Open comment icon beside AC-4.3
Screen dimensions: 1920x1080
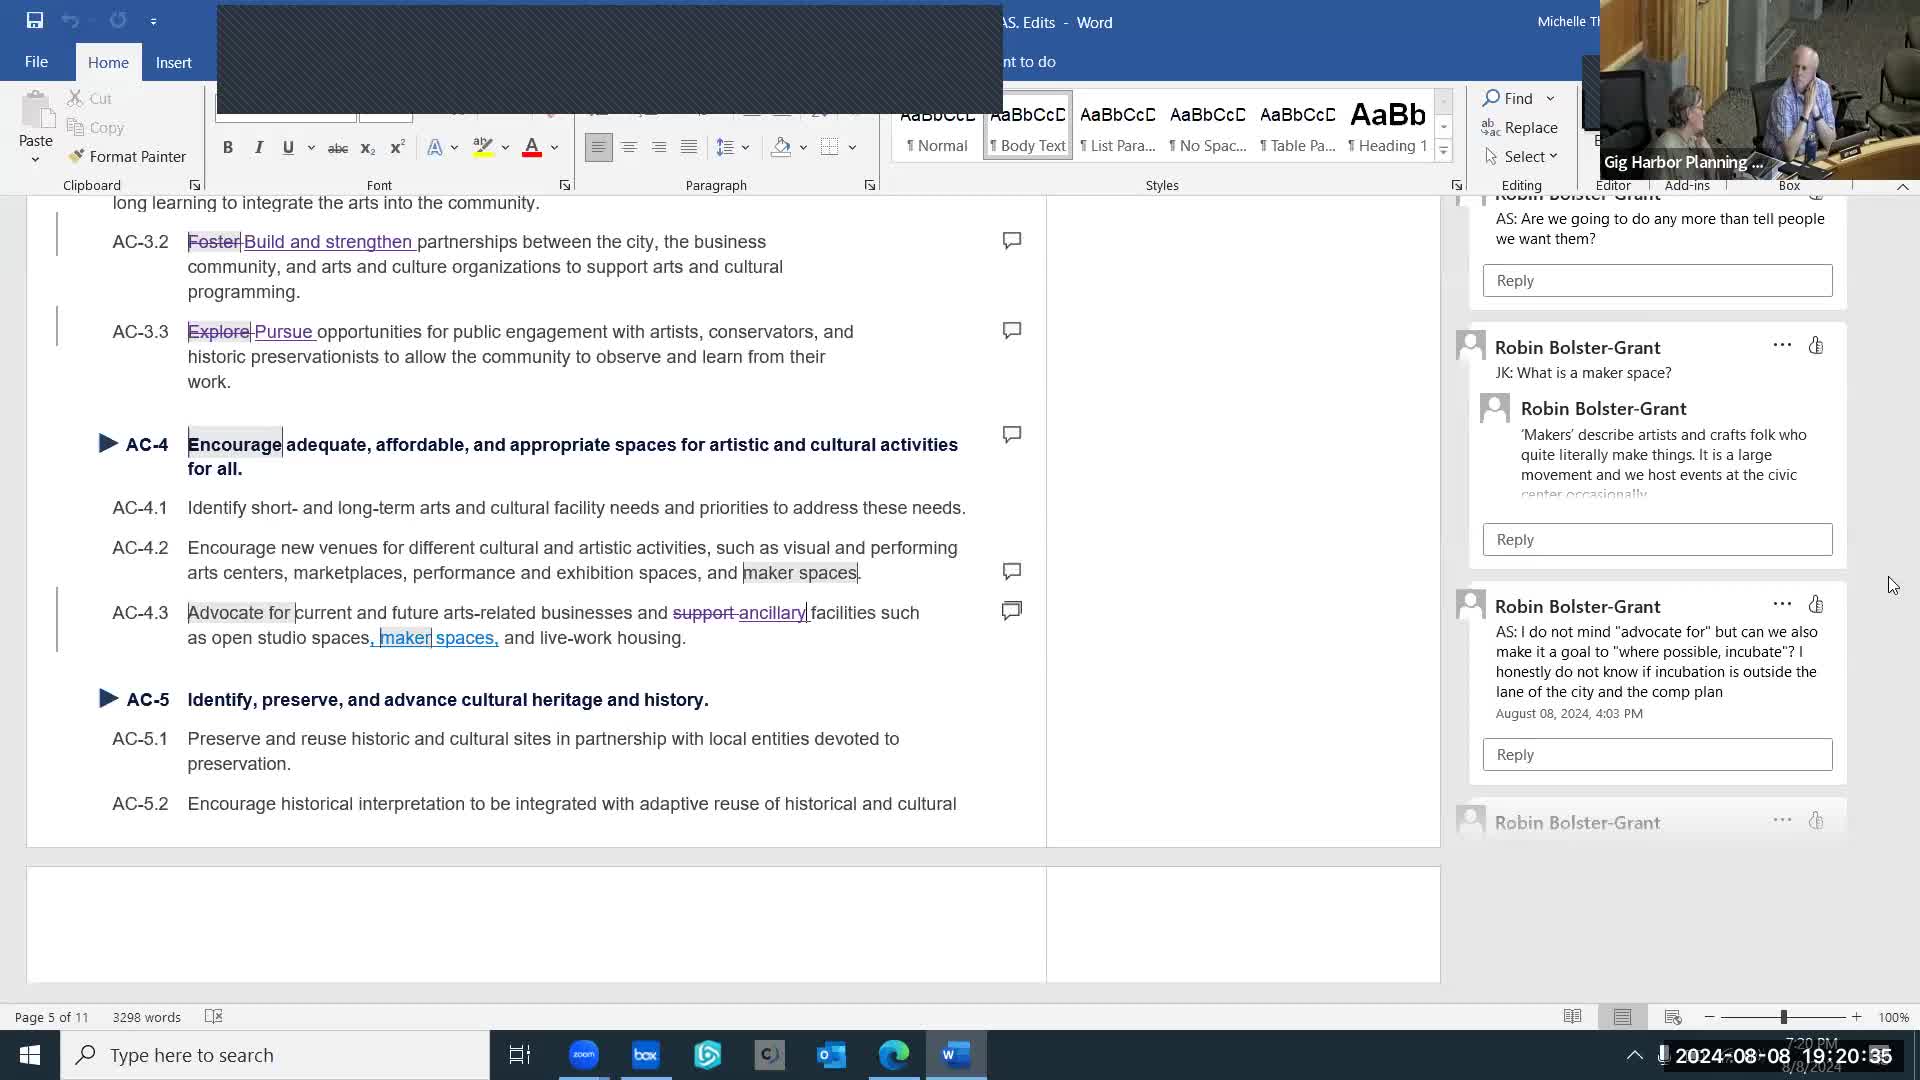pos(1012,611)
